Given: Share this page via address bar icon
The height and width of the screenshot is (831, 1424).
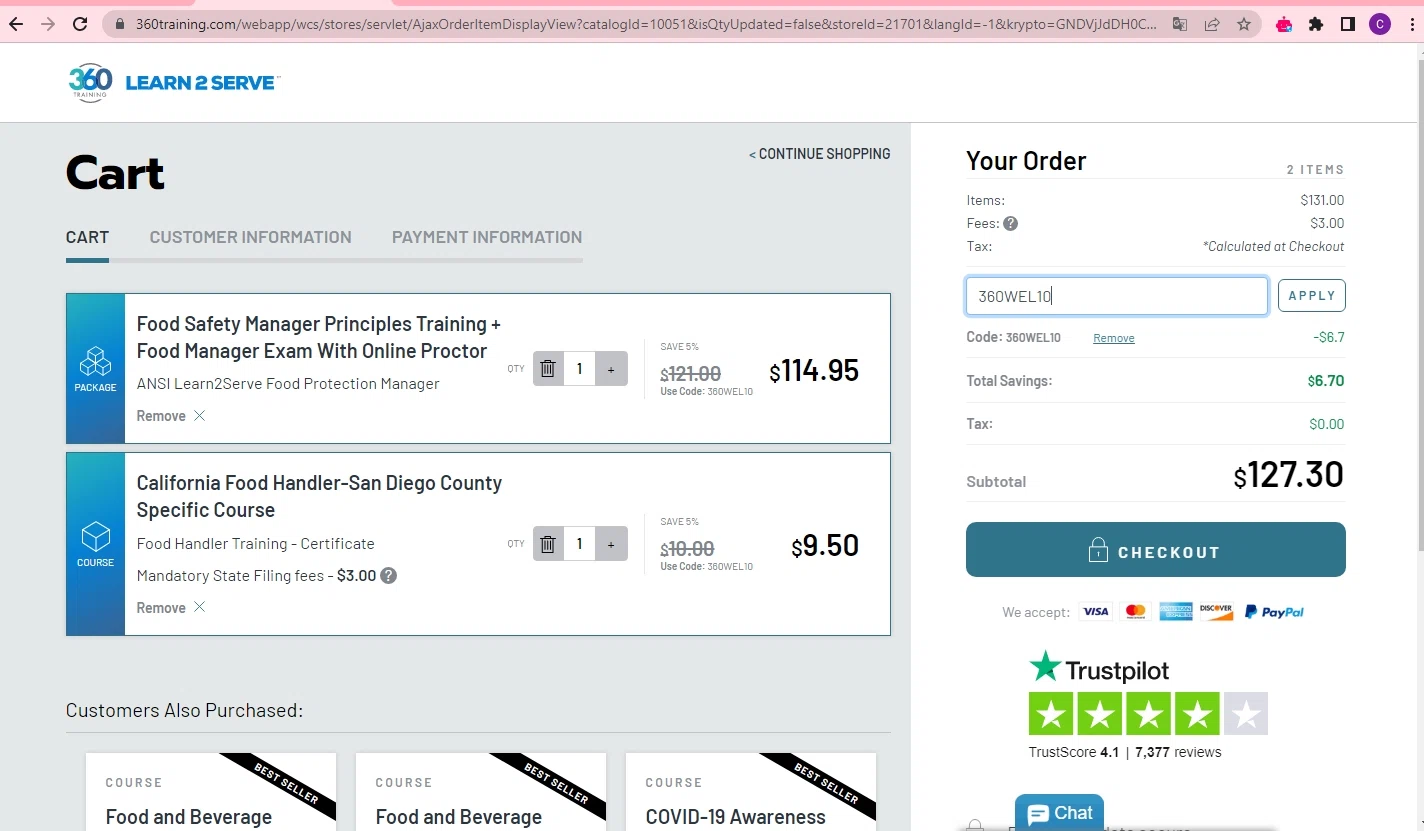Looking at the screenshot, I should tap(1212, 24).
